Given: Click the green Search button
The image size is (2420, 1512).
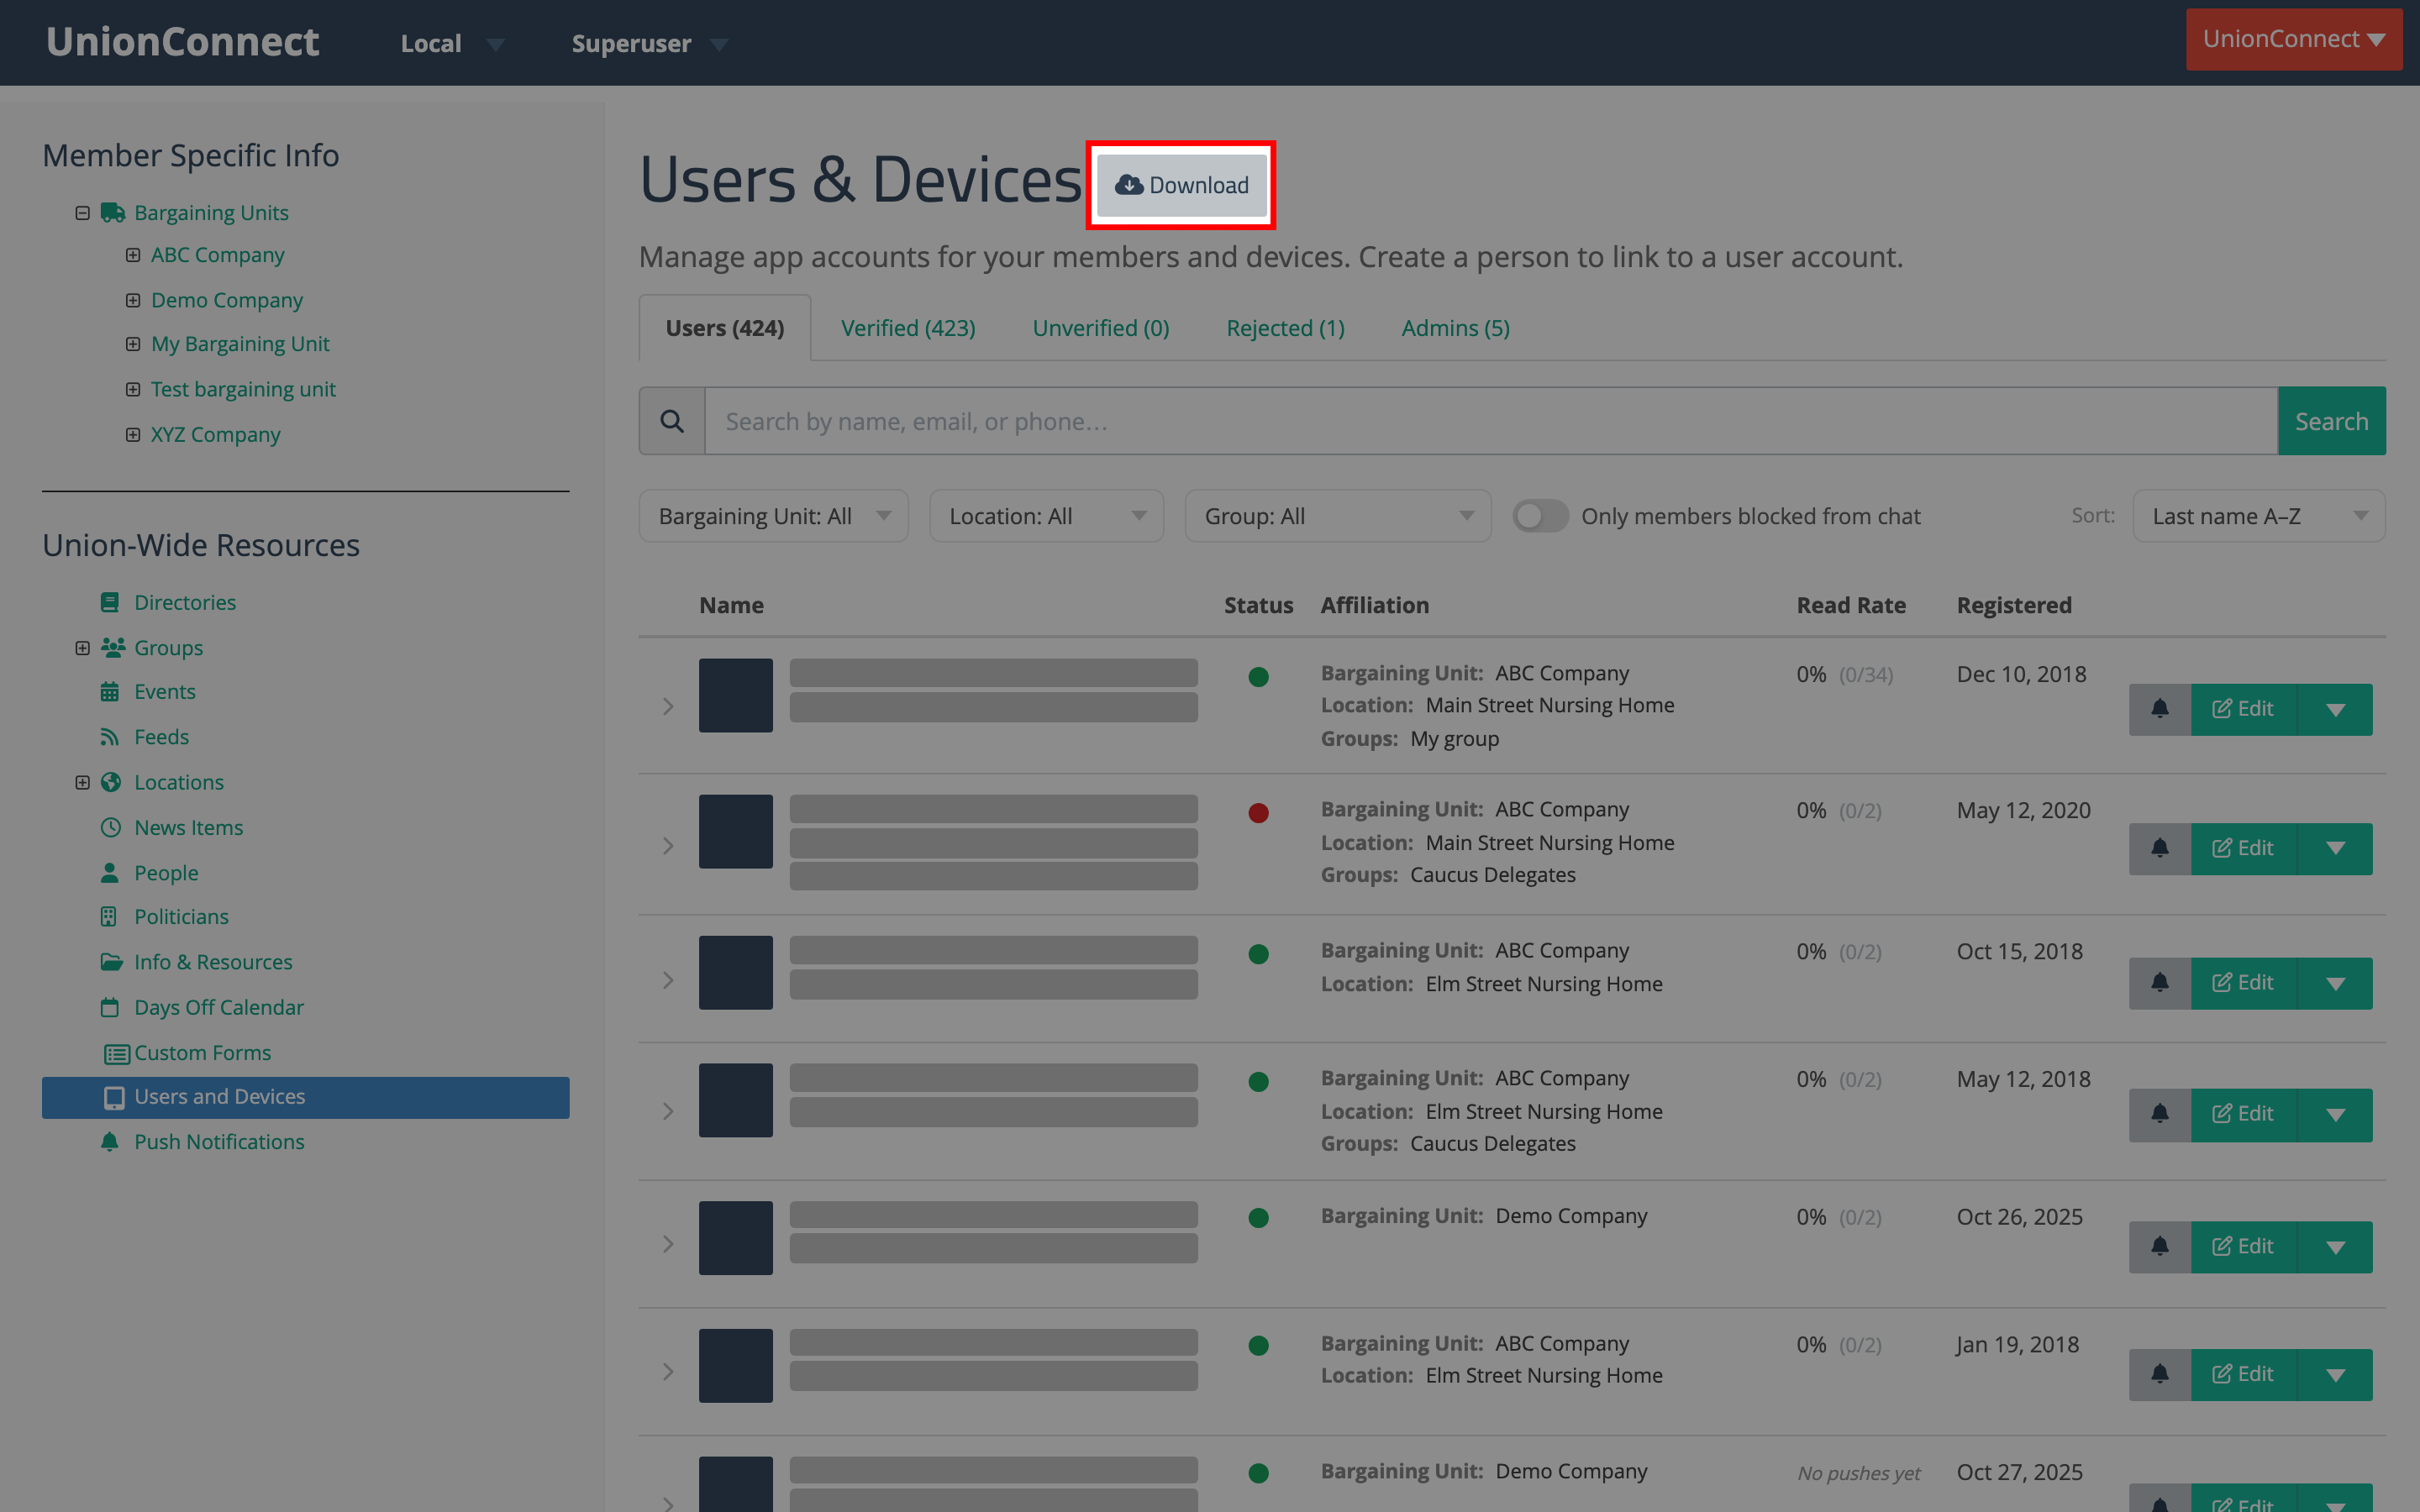Looking at the screenshot, I should point(2331,421).
